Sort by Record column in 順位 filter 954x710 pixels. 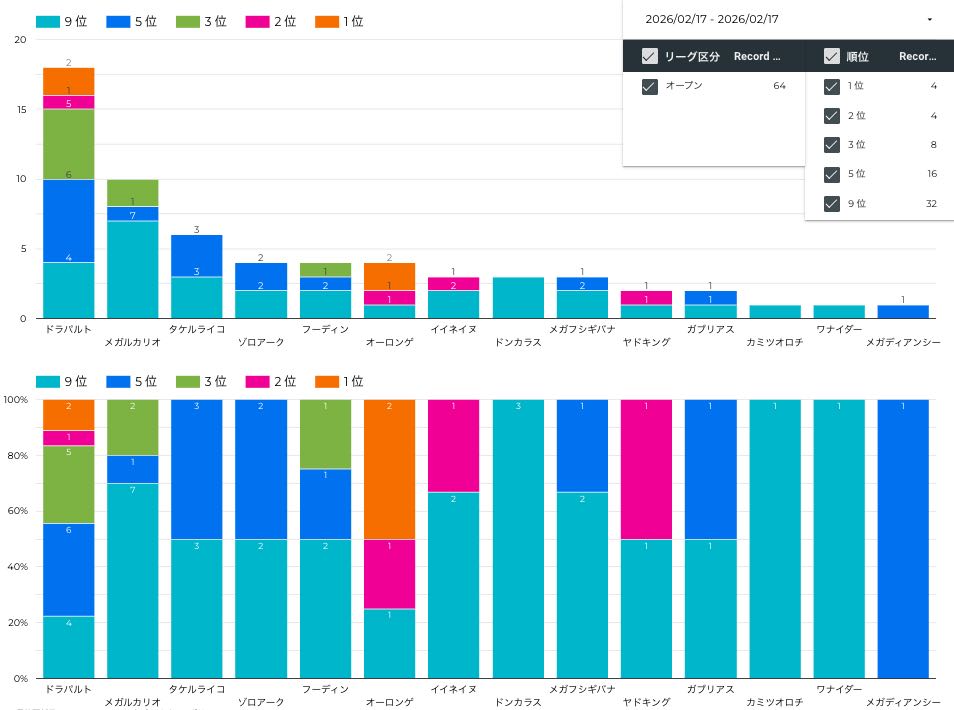click(x=917, y=56)
